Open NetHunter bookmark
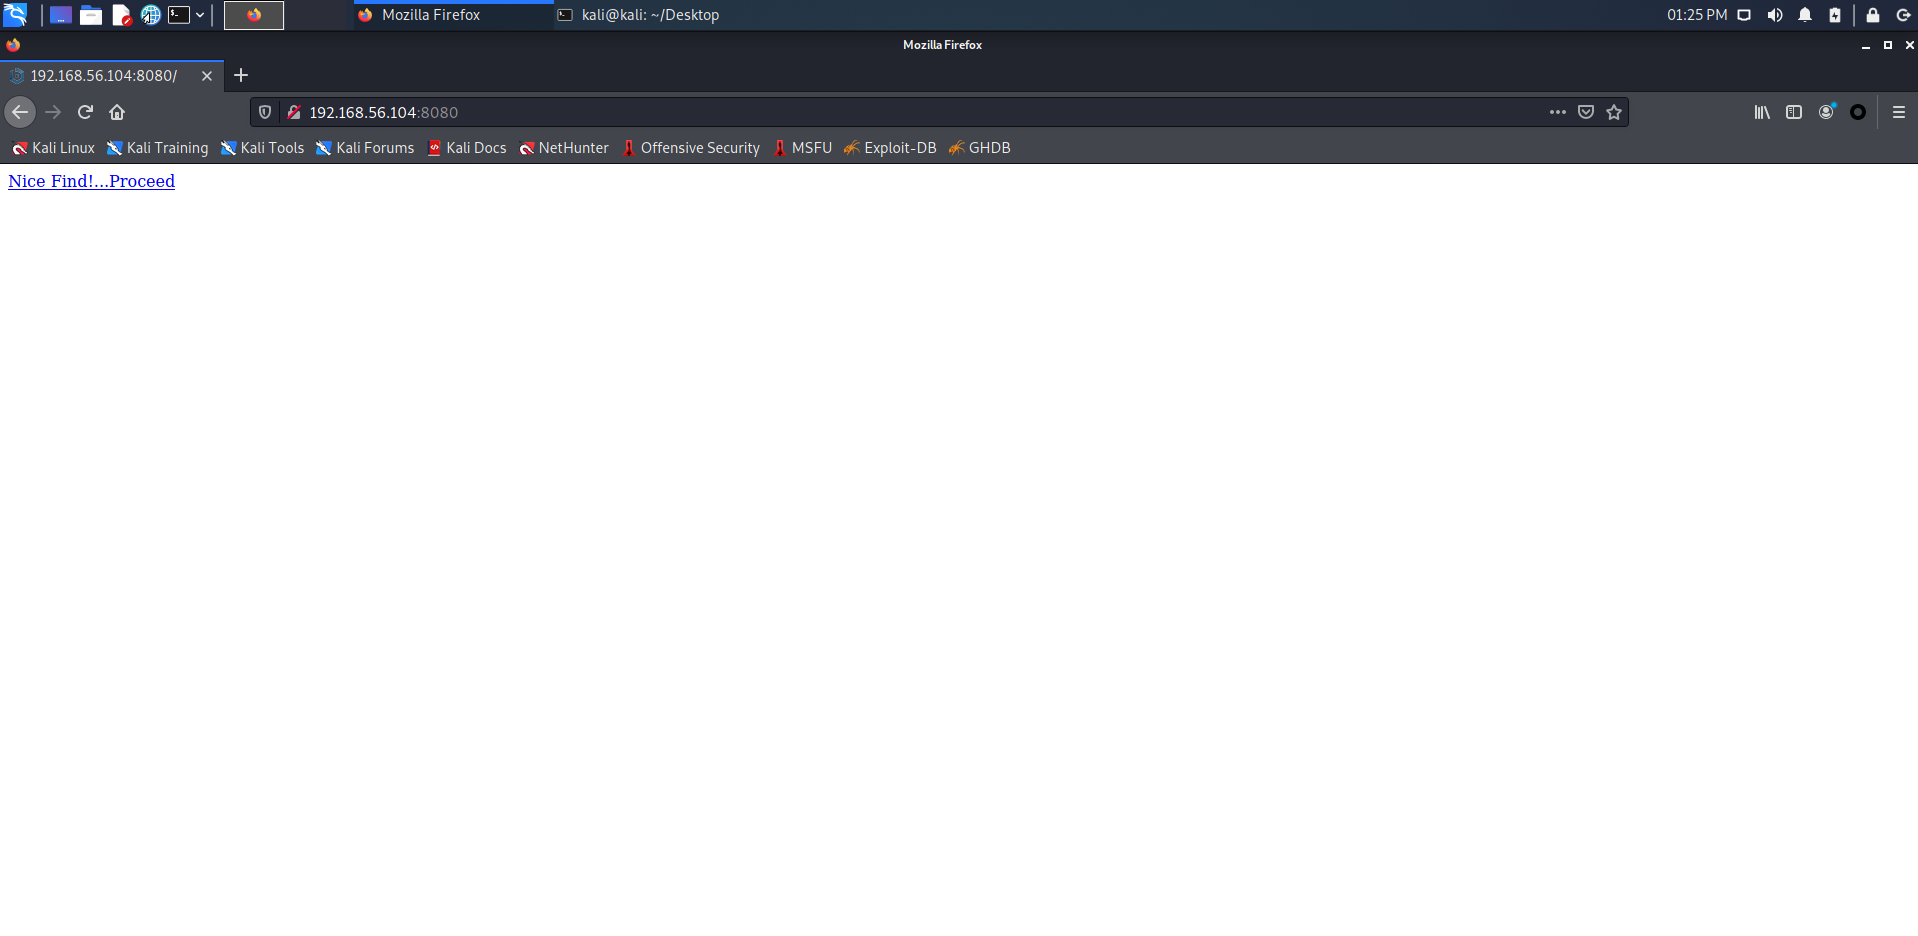The height and width of the screenshot is (936, 1918). 564,148
